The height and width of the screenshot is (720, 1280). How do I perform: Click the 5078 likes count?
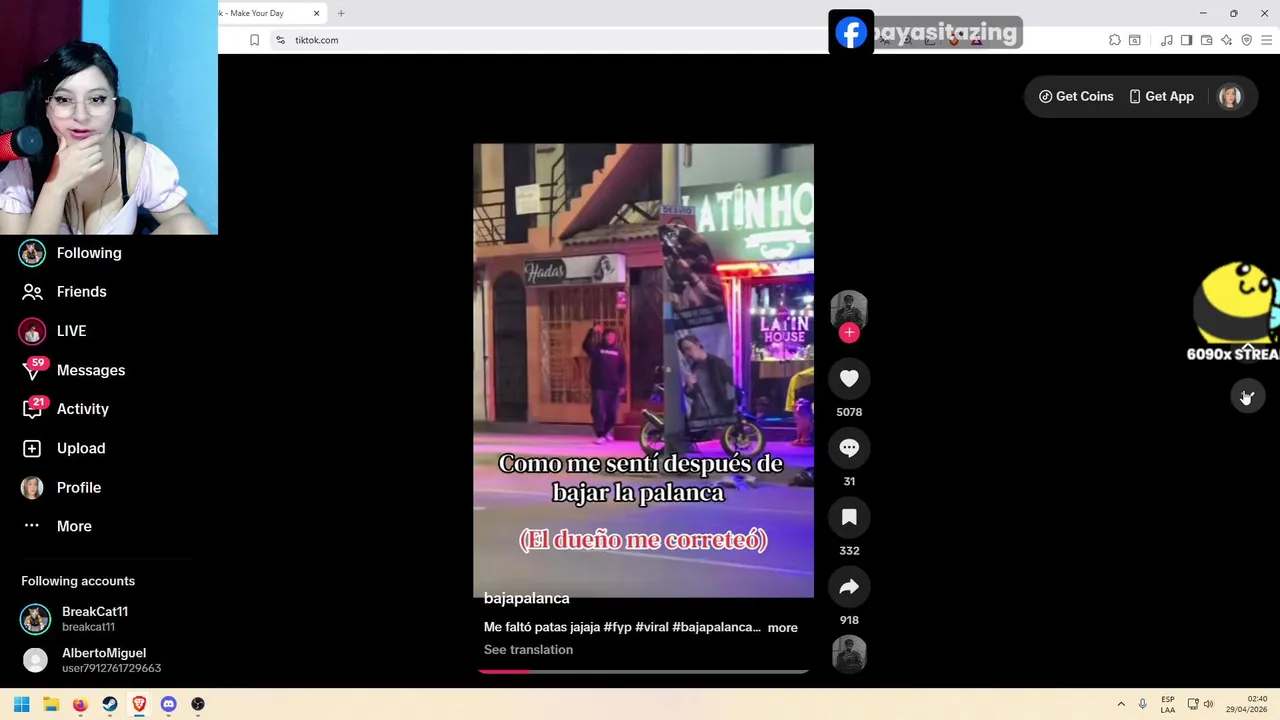tap(849, 412)
